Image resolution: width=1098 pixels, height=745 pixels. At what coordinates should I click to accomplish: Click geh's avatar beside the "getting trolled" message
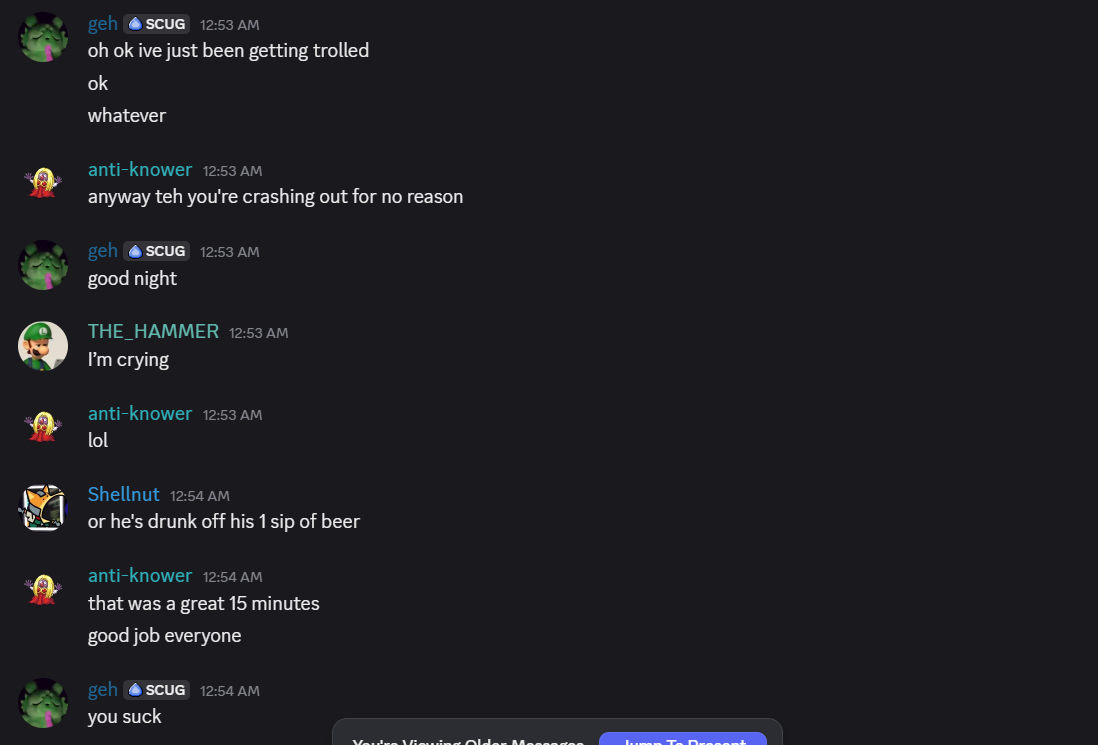tap(43, 37)
